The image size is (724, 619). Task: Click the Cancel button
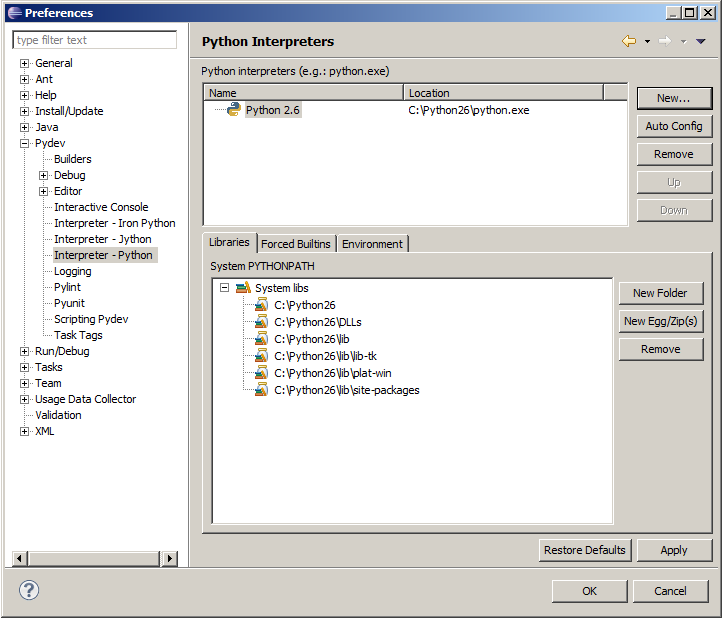pos(670,591)
